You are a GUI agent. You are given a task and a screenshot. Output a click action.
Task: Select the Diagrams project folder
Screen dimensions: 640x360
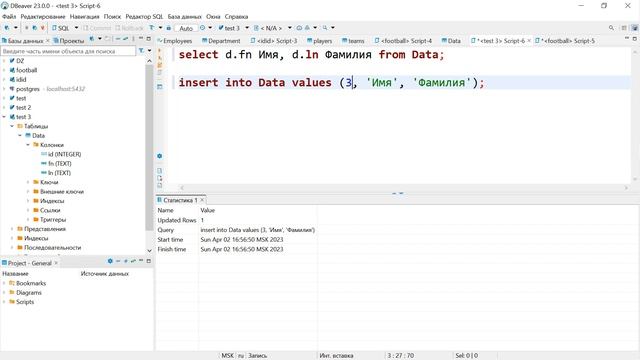(x=25, y=293)
